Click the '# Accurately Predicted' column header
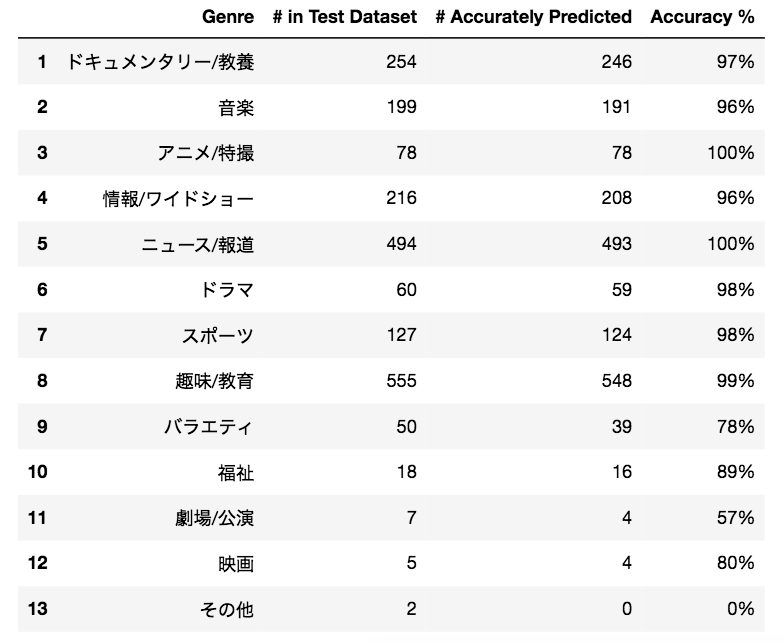Screen dimensions: 783x643 pos(534,17)
